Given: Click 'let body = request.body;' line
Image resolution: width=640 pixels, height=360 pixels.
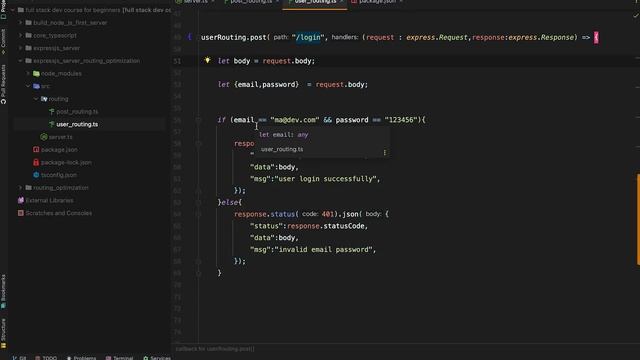Looking at the screenshot, I should 266,61.
